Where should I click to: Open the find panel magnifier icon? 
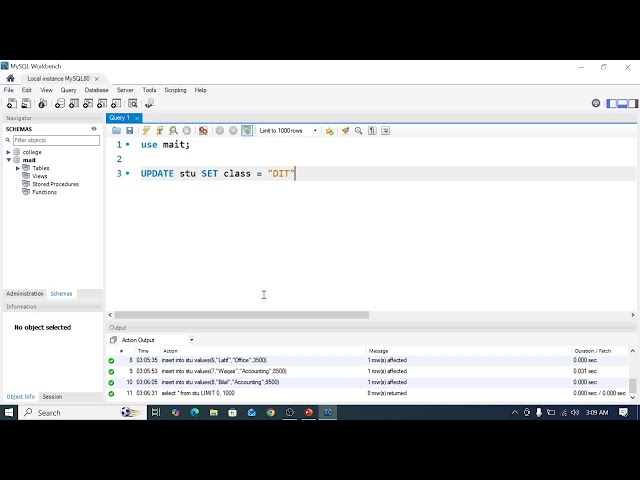point(358,131)
